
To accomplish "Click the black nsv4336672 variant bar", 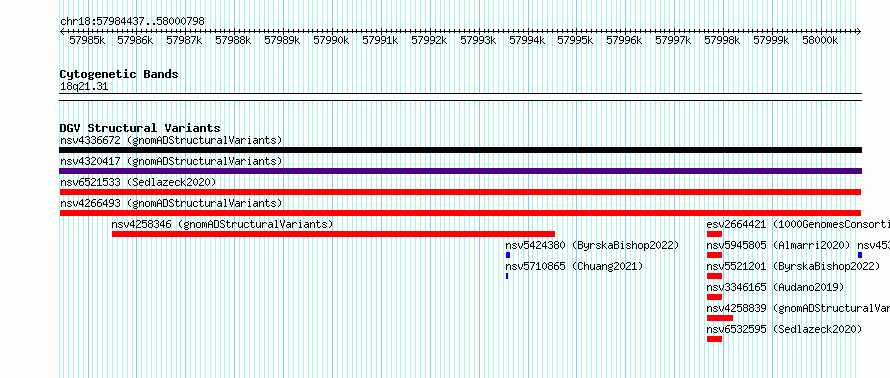I will coord(460,150).
